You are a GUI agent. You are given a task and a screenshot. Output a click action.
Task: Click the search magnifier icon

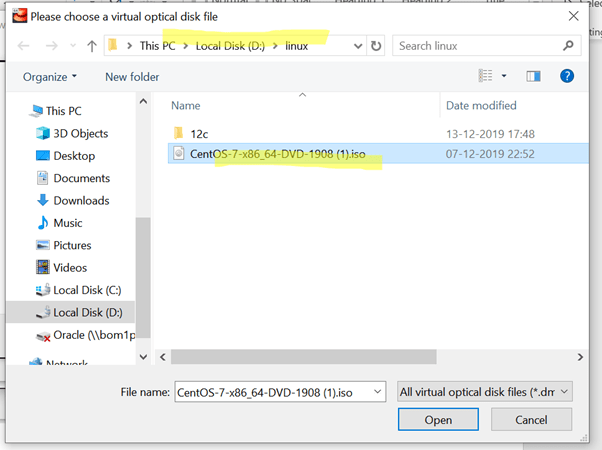click(x=567, y=46)
